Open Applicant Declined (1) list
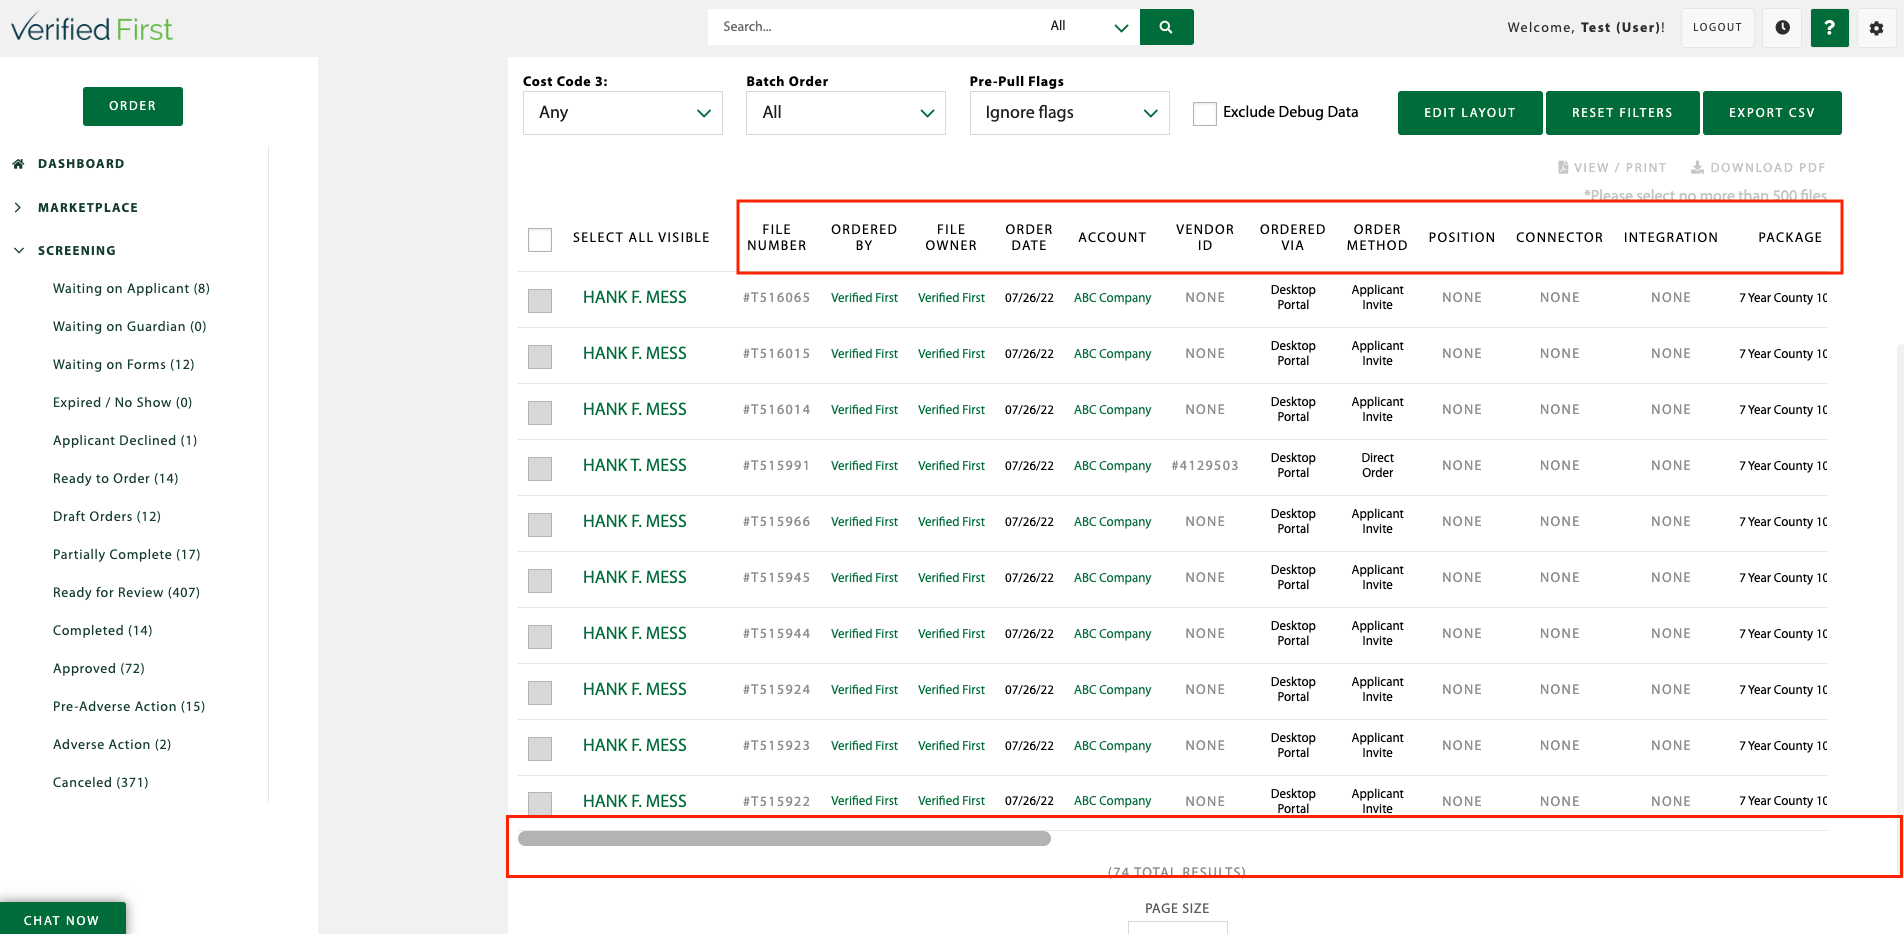 [x=125, y=441]
